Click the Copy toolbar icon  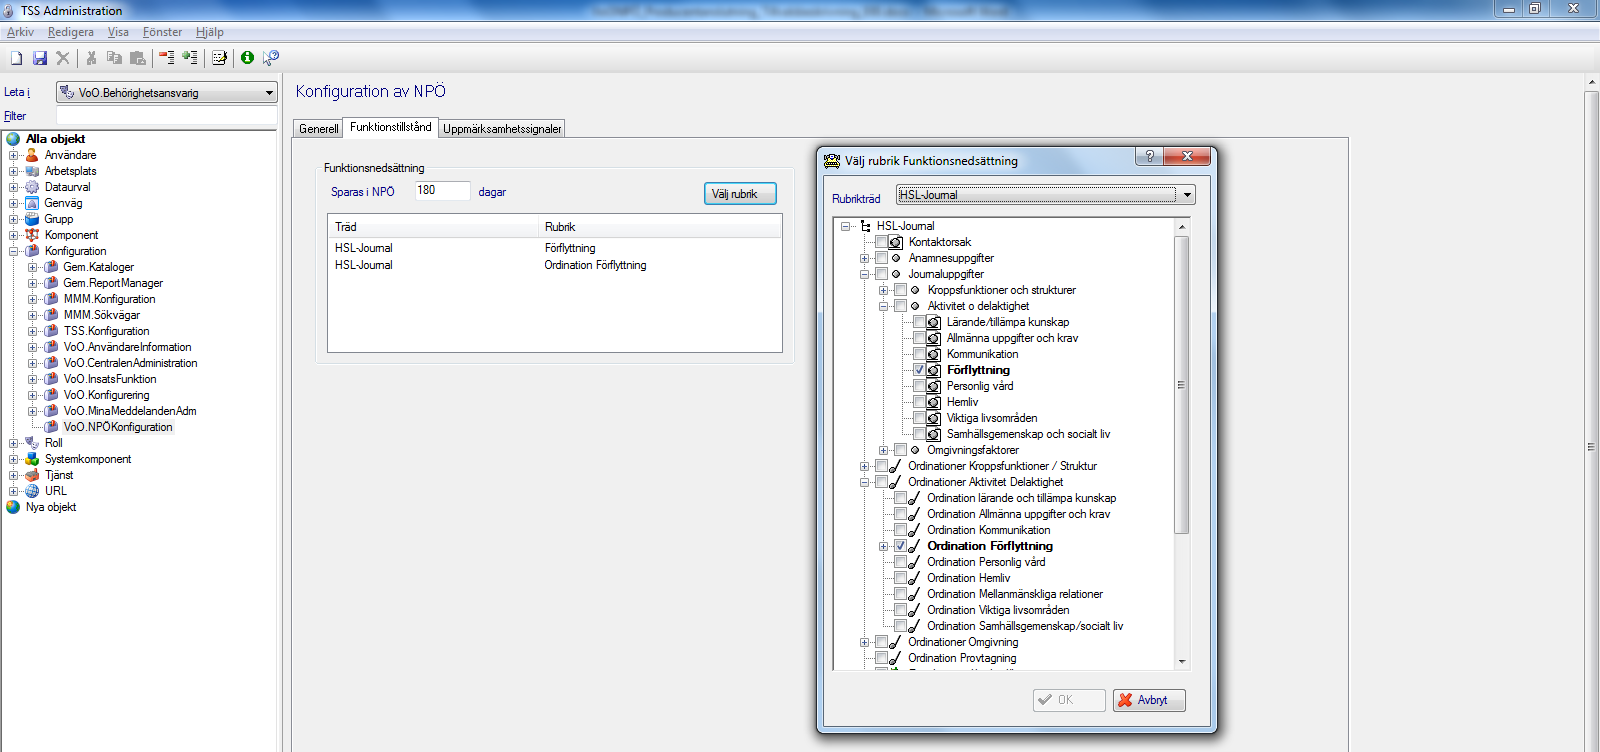click(x=114, y=58)
